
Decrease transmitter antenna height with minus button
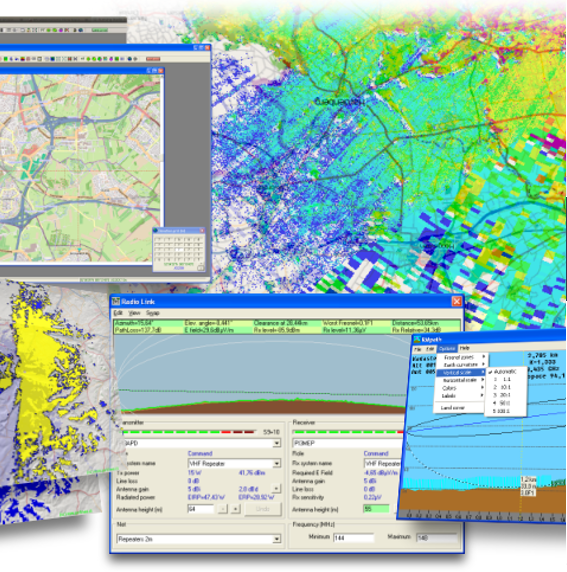223,509
